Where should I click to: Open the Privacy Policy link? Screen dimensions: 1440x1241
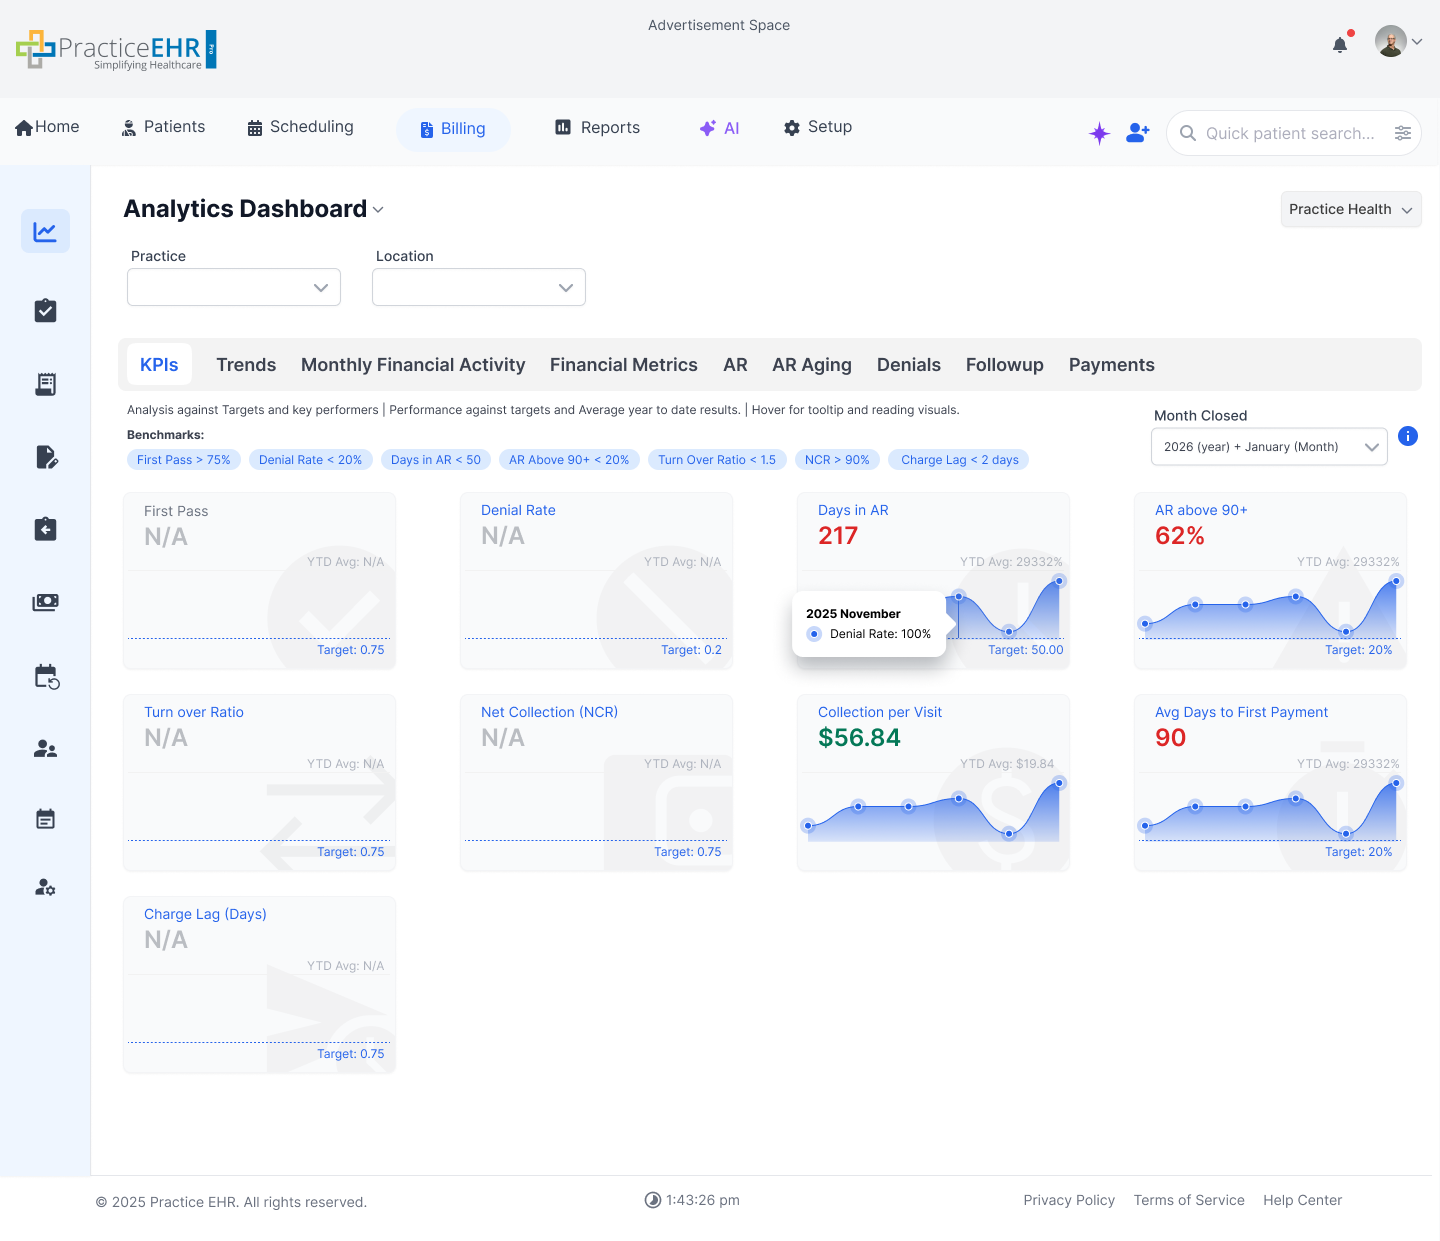(x=1069, y=1200)
